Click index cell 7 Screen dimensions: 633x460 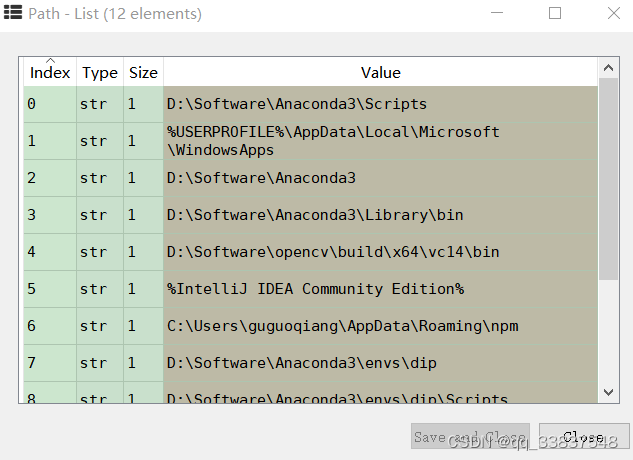(x=50, y=363)
